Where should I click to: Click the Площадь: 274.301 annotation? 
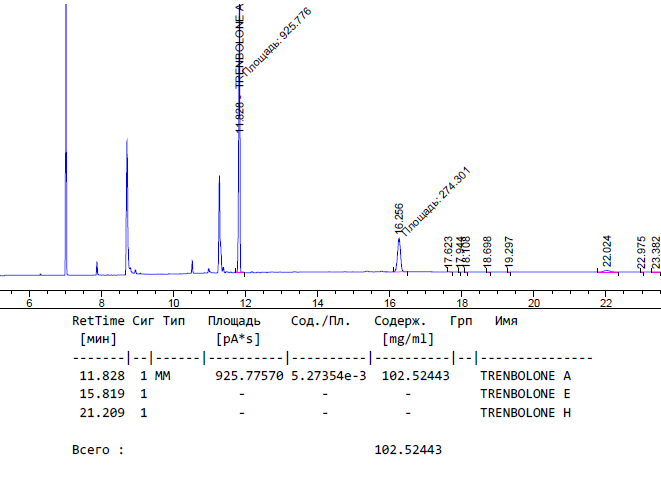436,201
